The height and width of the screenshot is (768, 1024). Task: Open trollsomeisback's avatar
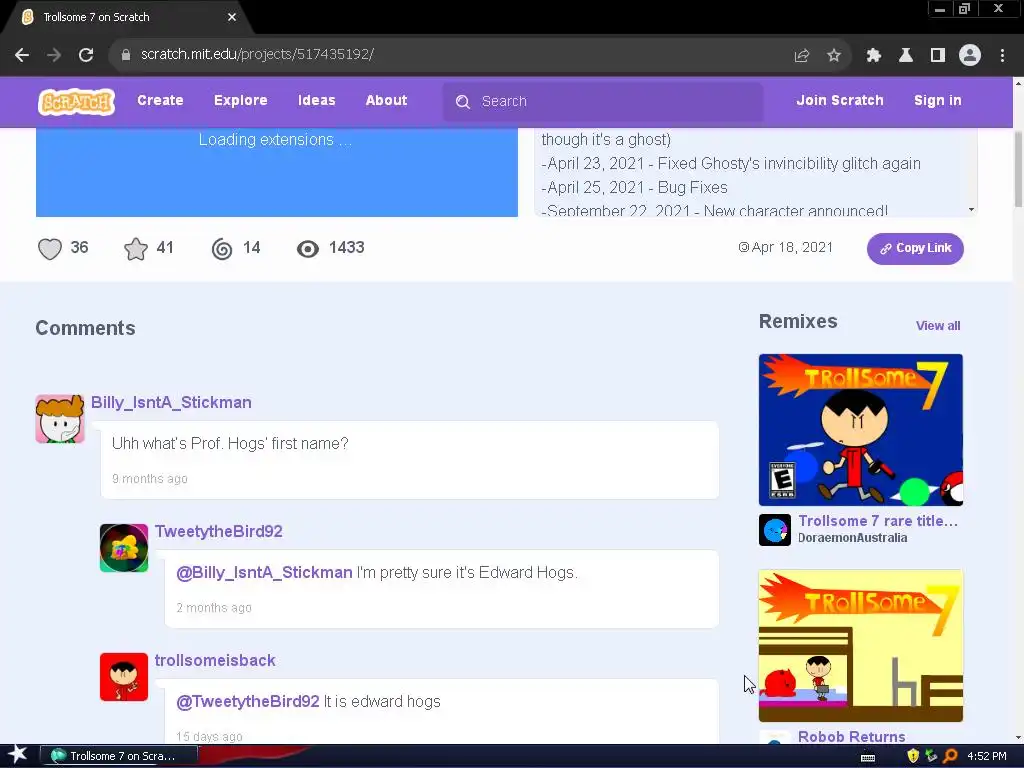click(x=124, y=677)
